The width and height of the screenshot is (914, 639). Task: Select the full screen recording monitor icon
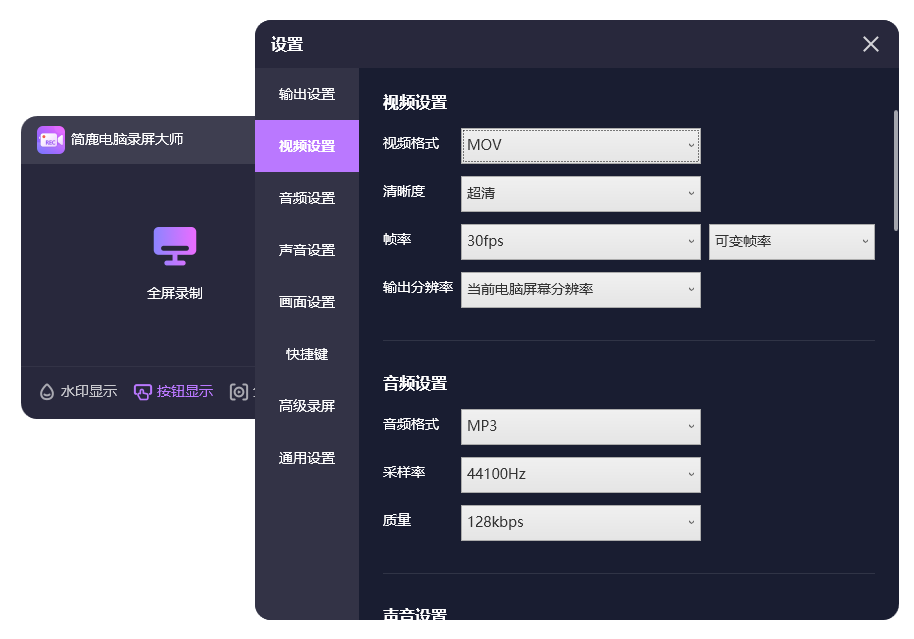(x=173, y=245)
